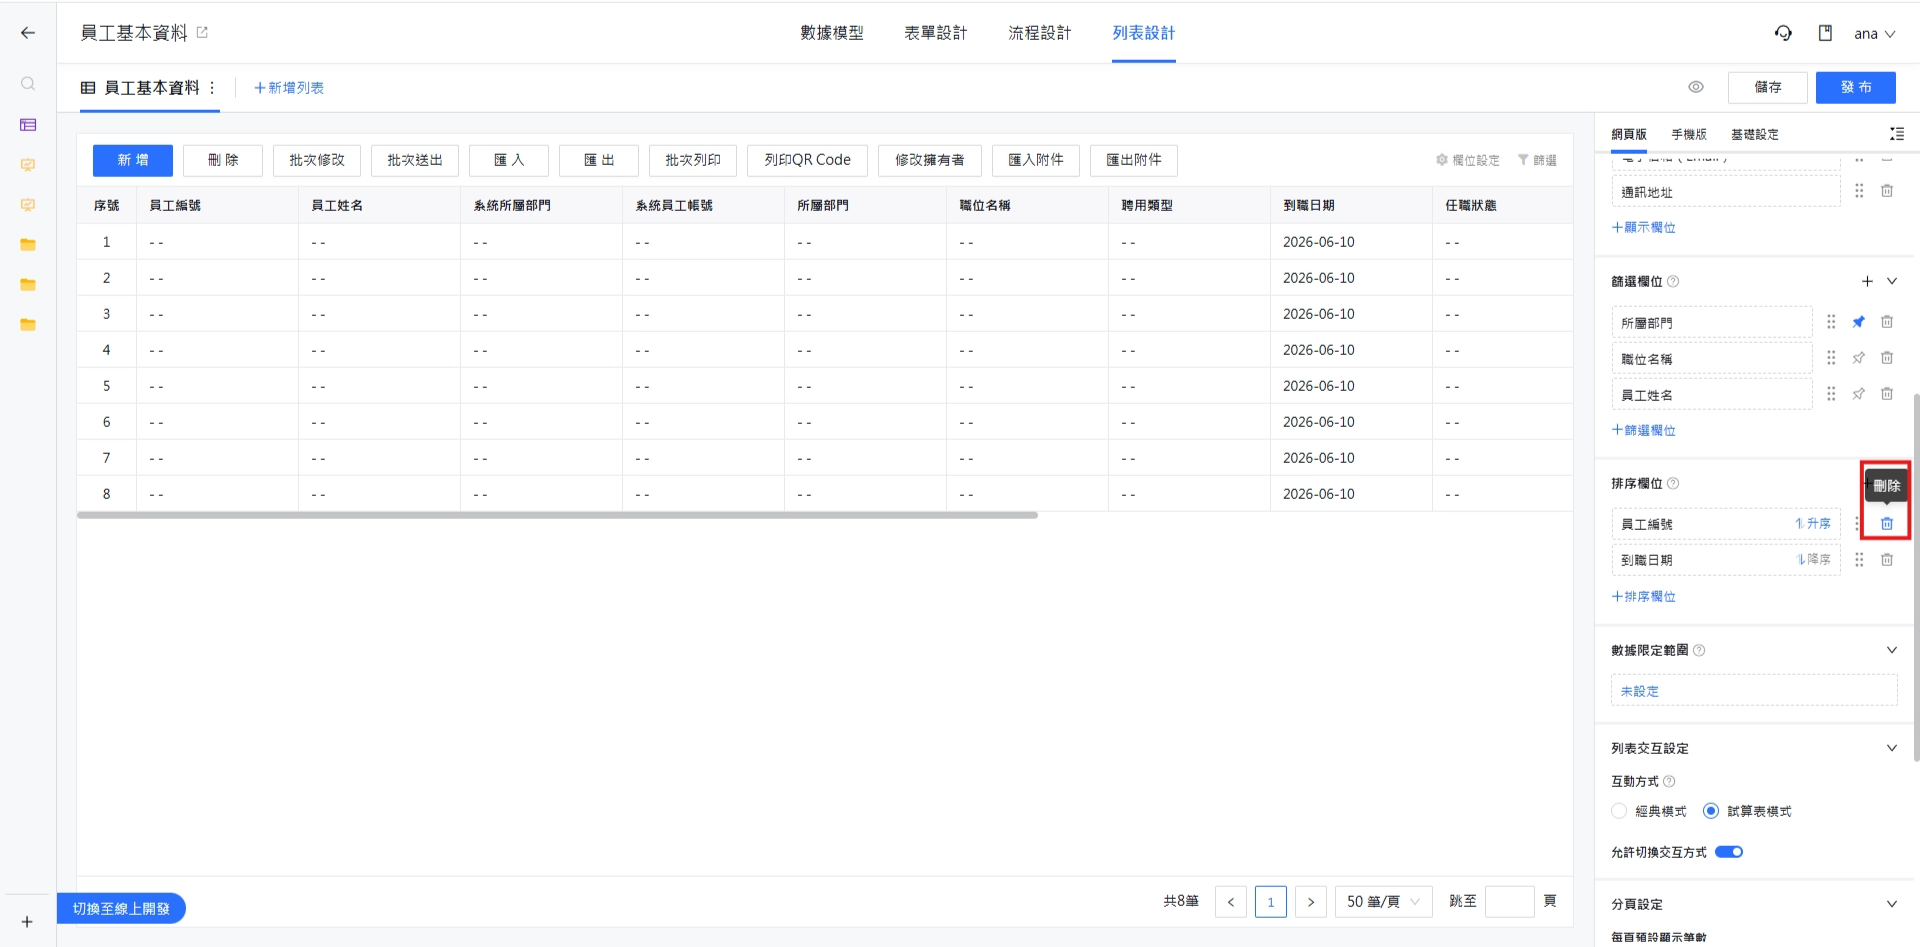Click drag handle of 員工姓名 filter
The width and height of the screenshot is (1920, 947).
coord(1831,394)
